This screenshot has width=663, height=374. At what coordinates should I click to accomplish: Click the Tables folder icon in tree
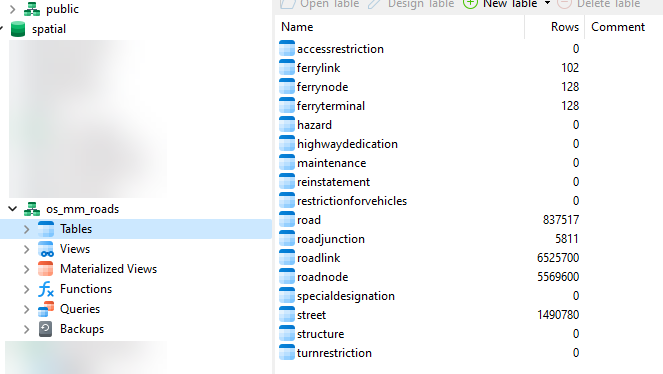(x=46, y=229)
